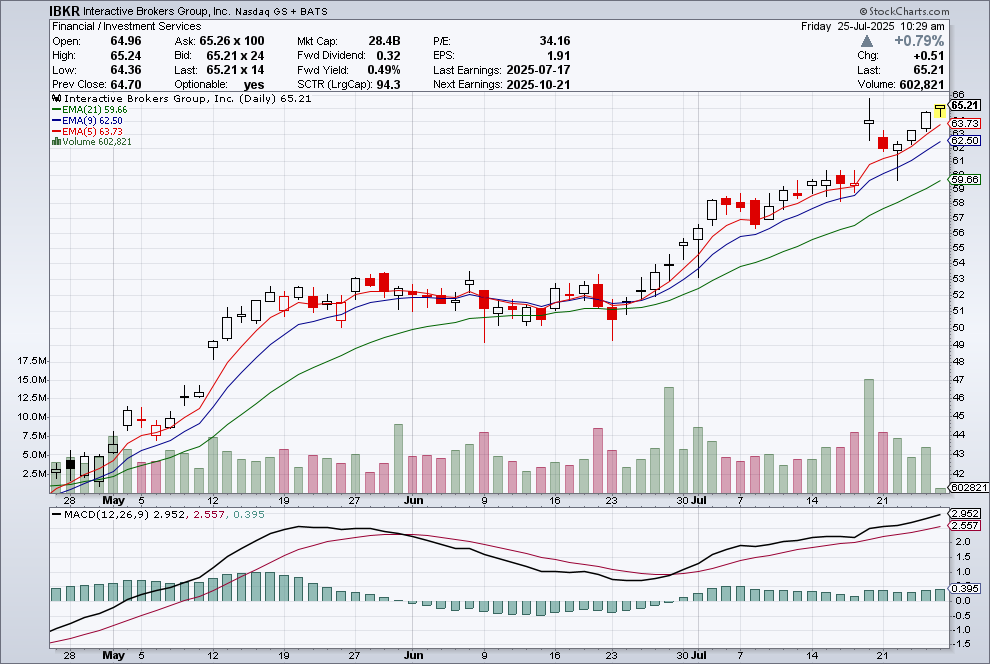Click 'Financial / Investment Services' sector text
Screen dimensions: 990x664
click(x=126, y=27)
